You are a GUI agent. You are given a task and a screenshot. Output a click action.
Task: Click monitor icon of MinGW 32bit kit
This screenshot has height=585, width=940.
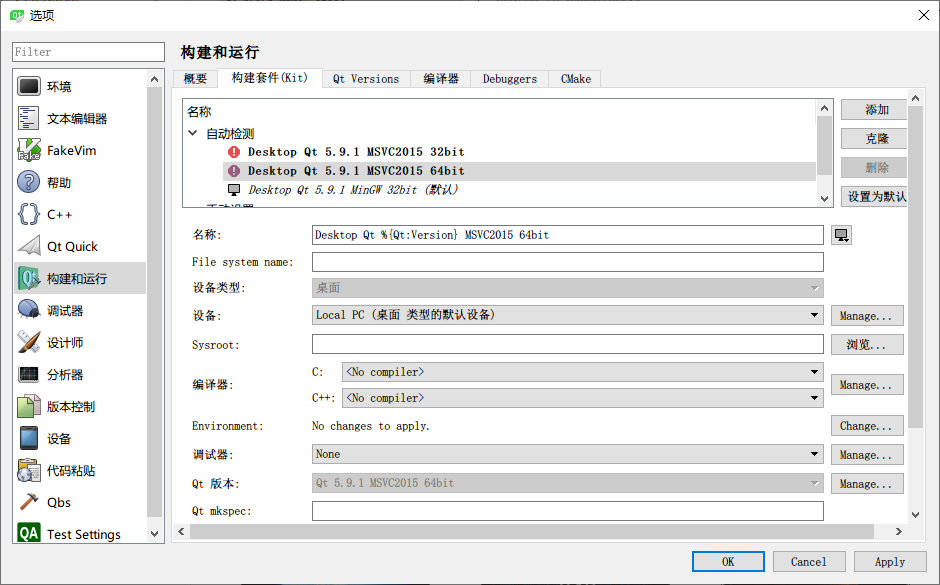[x=234, y=190]
